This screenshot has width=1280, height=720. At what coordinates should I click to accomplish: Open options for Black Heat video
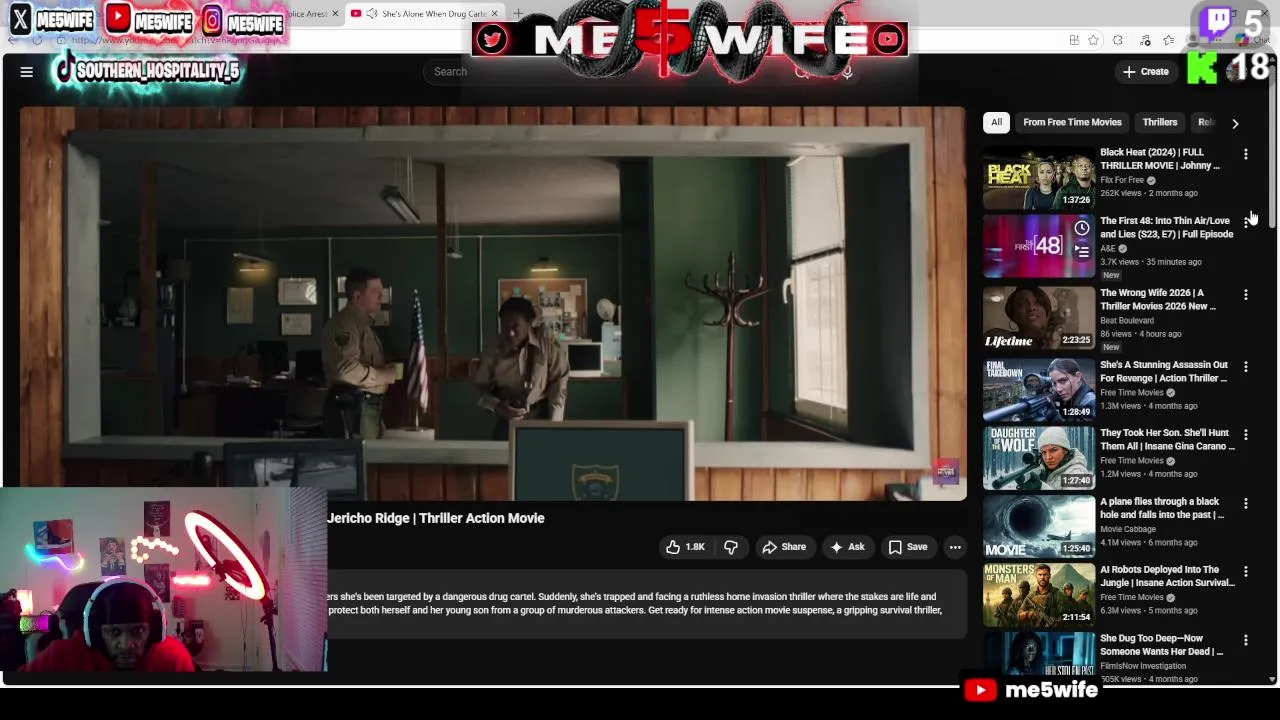[x=1246, y=154]
